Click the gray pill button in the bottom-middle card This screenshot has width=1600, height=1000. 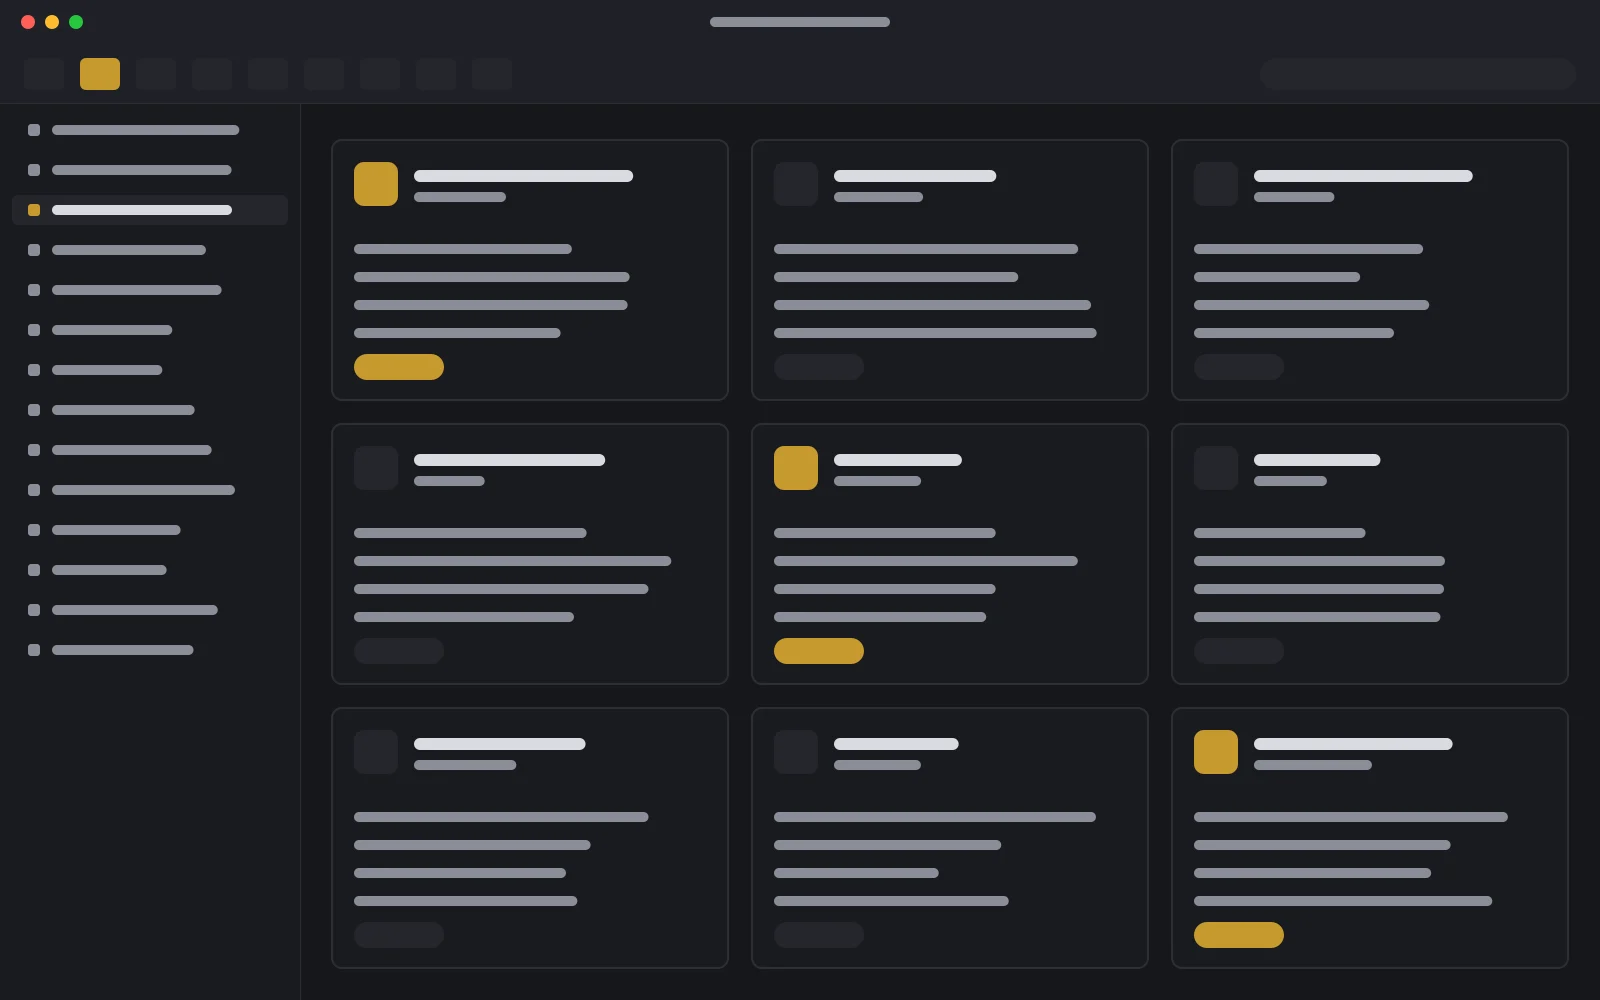(x=819, y=935)
